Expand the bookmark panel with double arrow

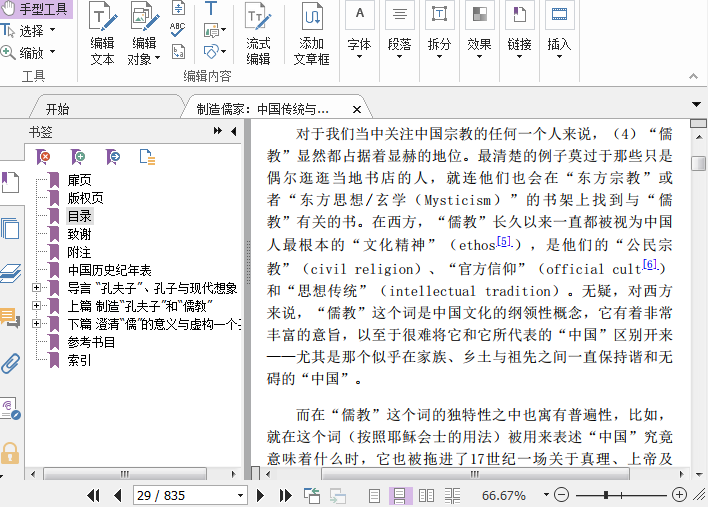coord(218,131)
